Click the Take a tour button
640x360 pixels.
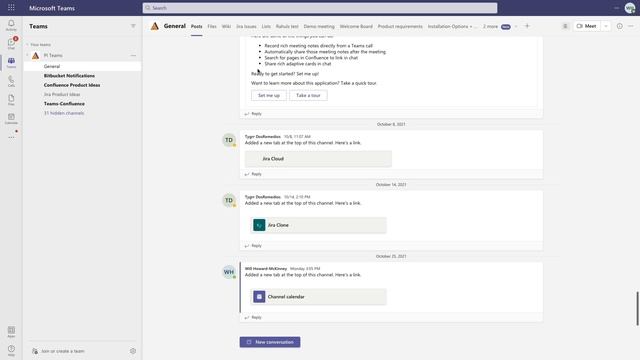coord(308,95)
